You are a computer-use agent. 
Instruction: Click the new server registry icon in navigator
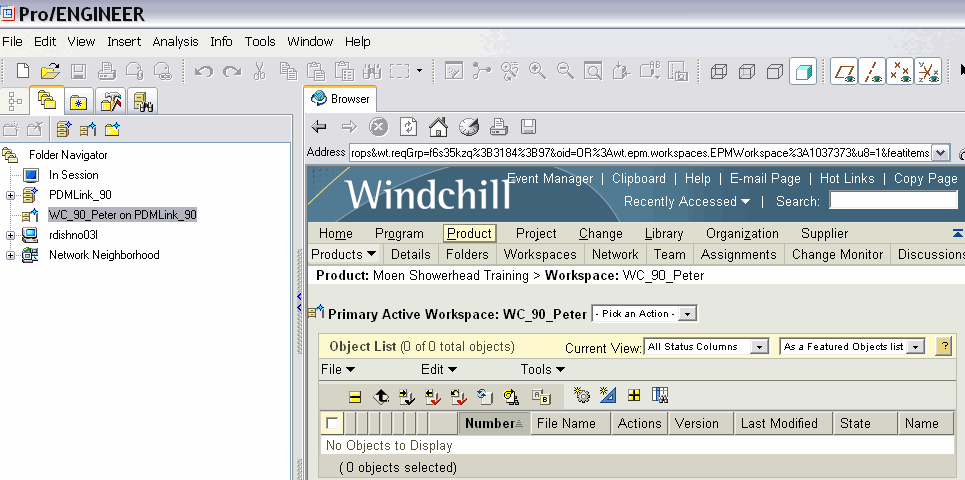[x=64, y=129]
